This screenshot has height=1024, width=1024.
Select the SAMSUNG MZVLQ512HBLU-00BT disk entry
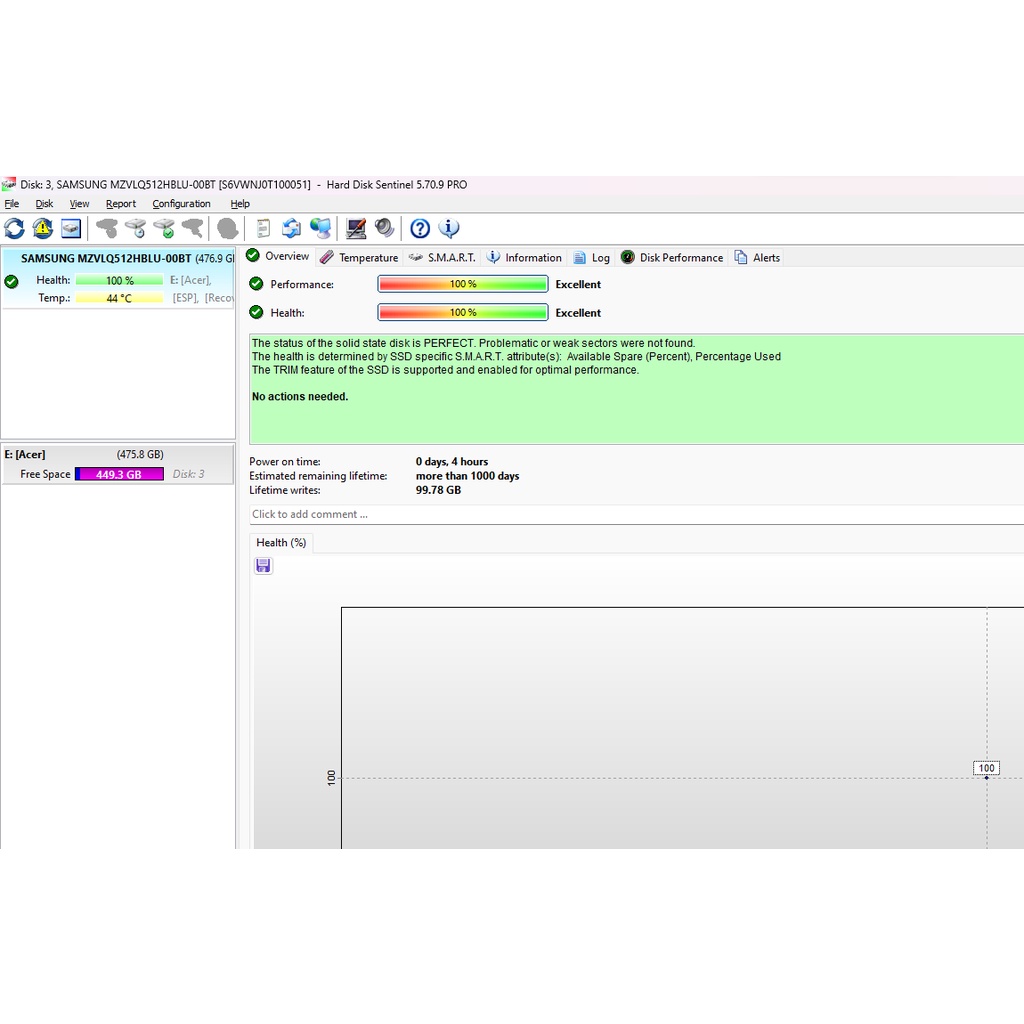click(106, 259)
